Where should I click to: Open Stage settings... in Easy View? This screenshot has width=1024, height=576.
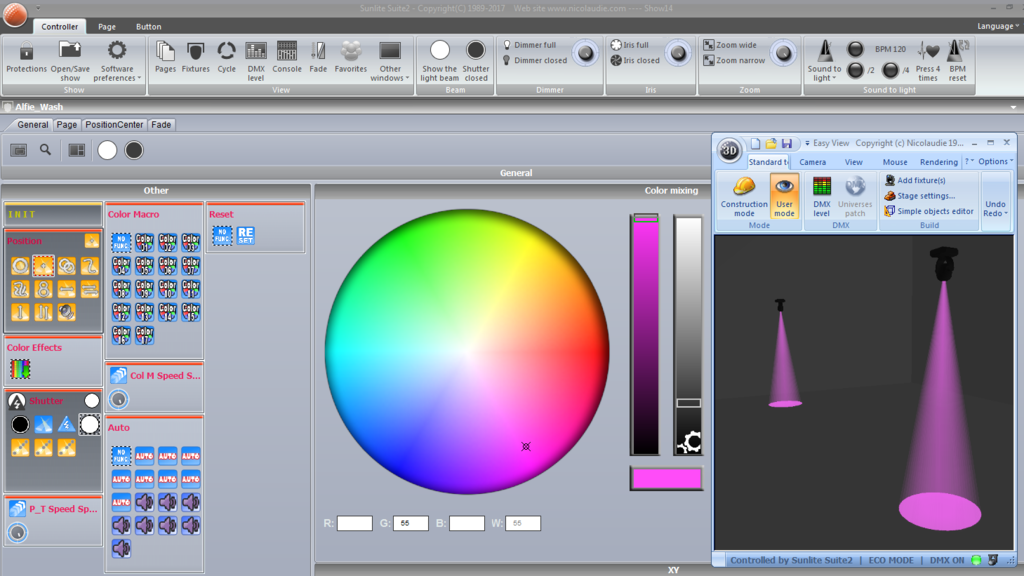point(919,195)
